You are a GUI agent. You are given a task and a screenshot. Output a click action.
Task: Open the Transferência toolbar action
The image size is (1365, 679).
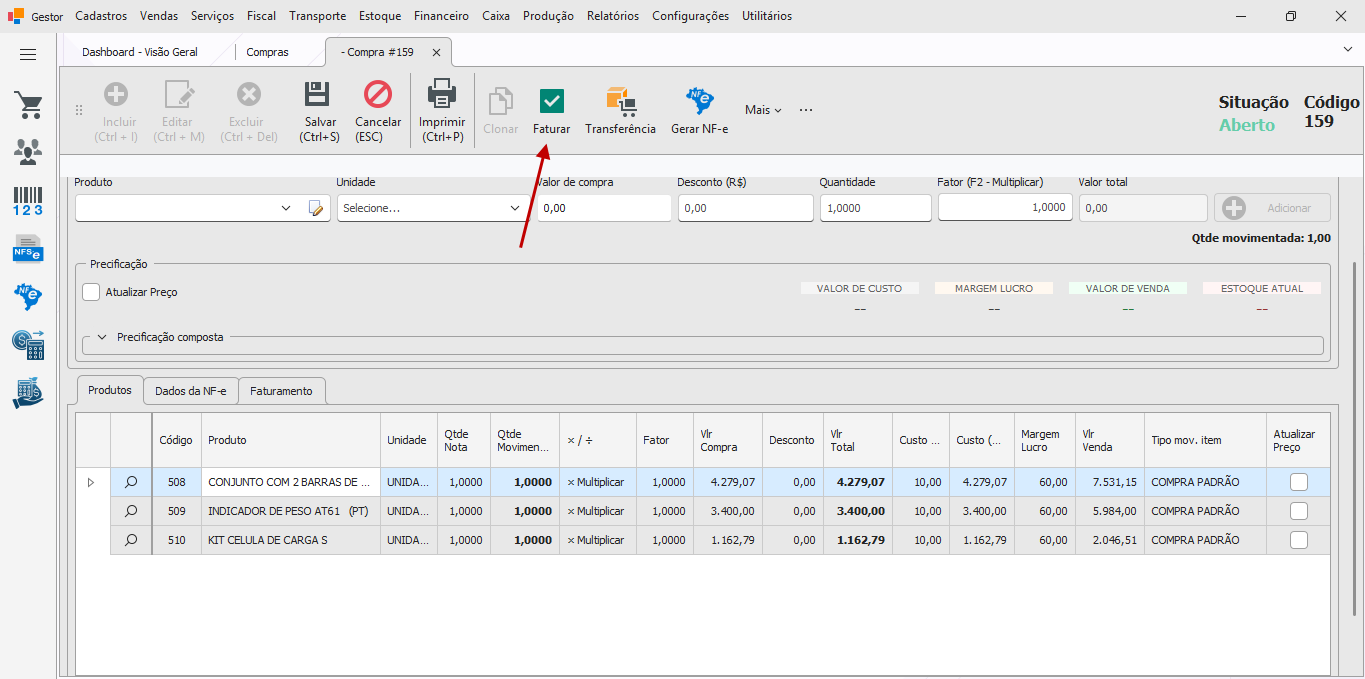(620, 111)
